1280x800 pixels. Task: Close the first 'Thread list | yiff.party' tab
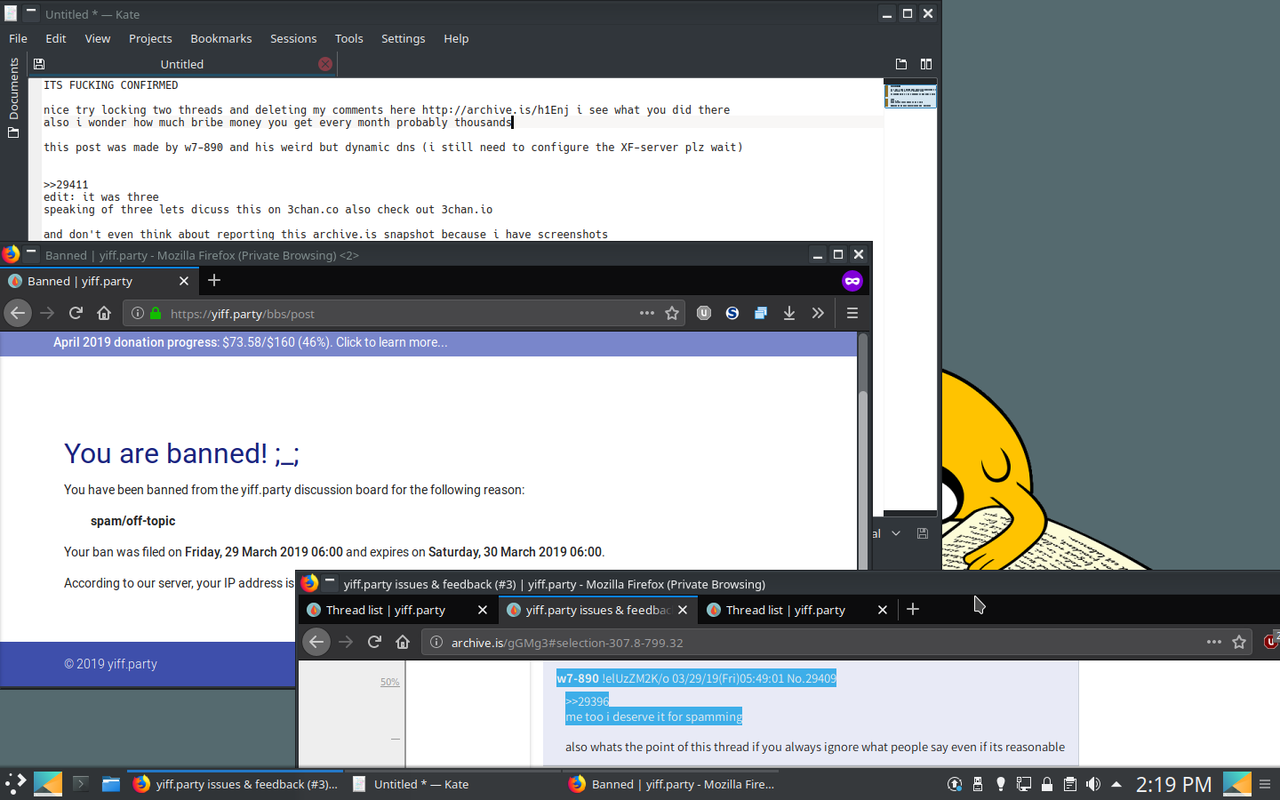pos(482,610)
